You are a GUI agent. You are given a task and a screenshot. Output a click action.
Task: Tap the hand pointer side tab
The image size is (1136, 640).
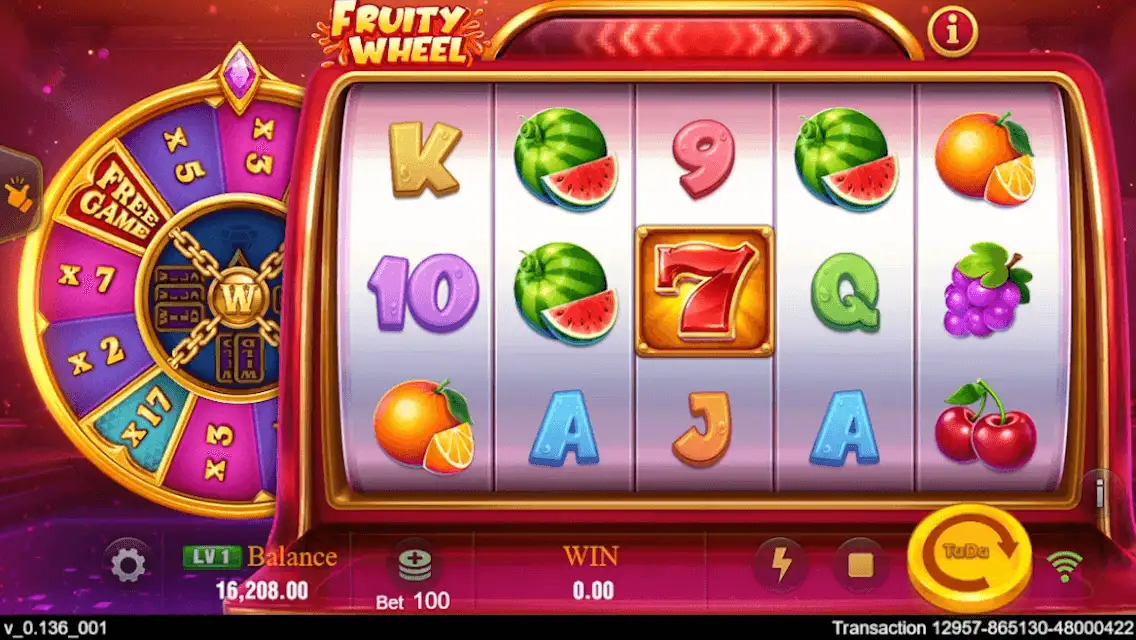(x=18, y=194)
